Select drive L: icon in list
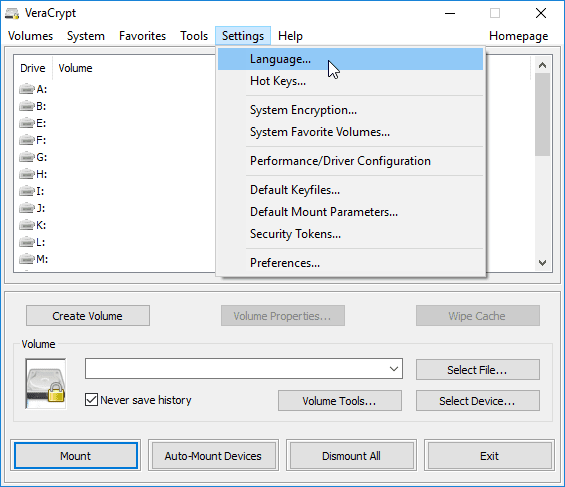Image resolution: width=565 pixels, height=487 pixels. [x=27, y=242]
